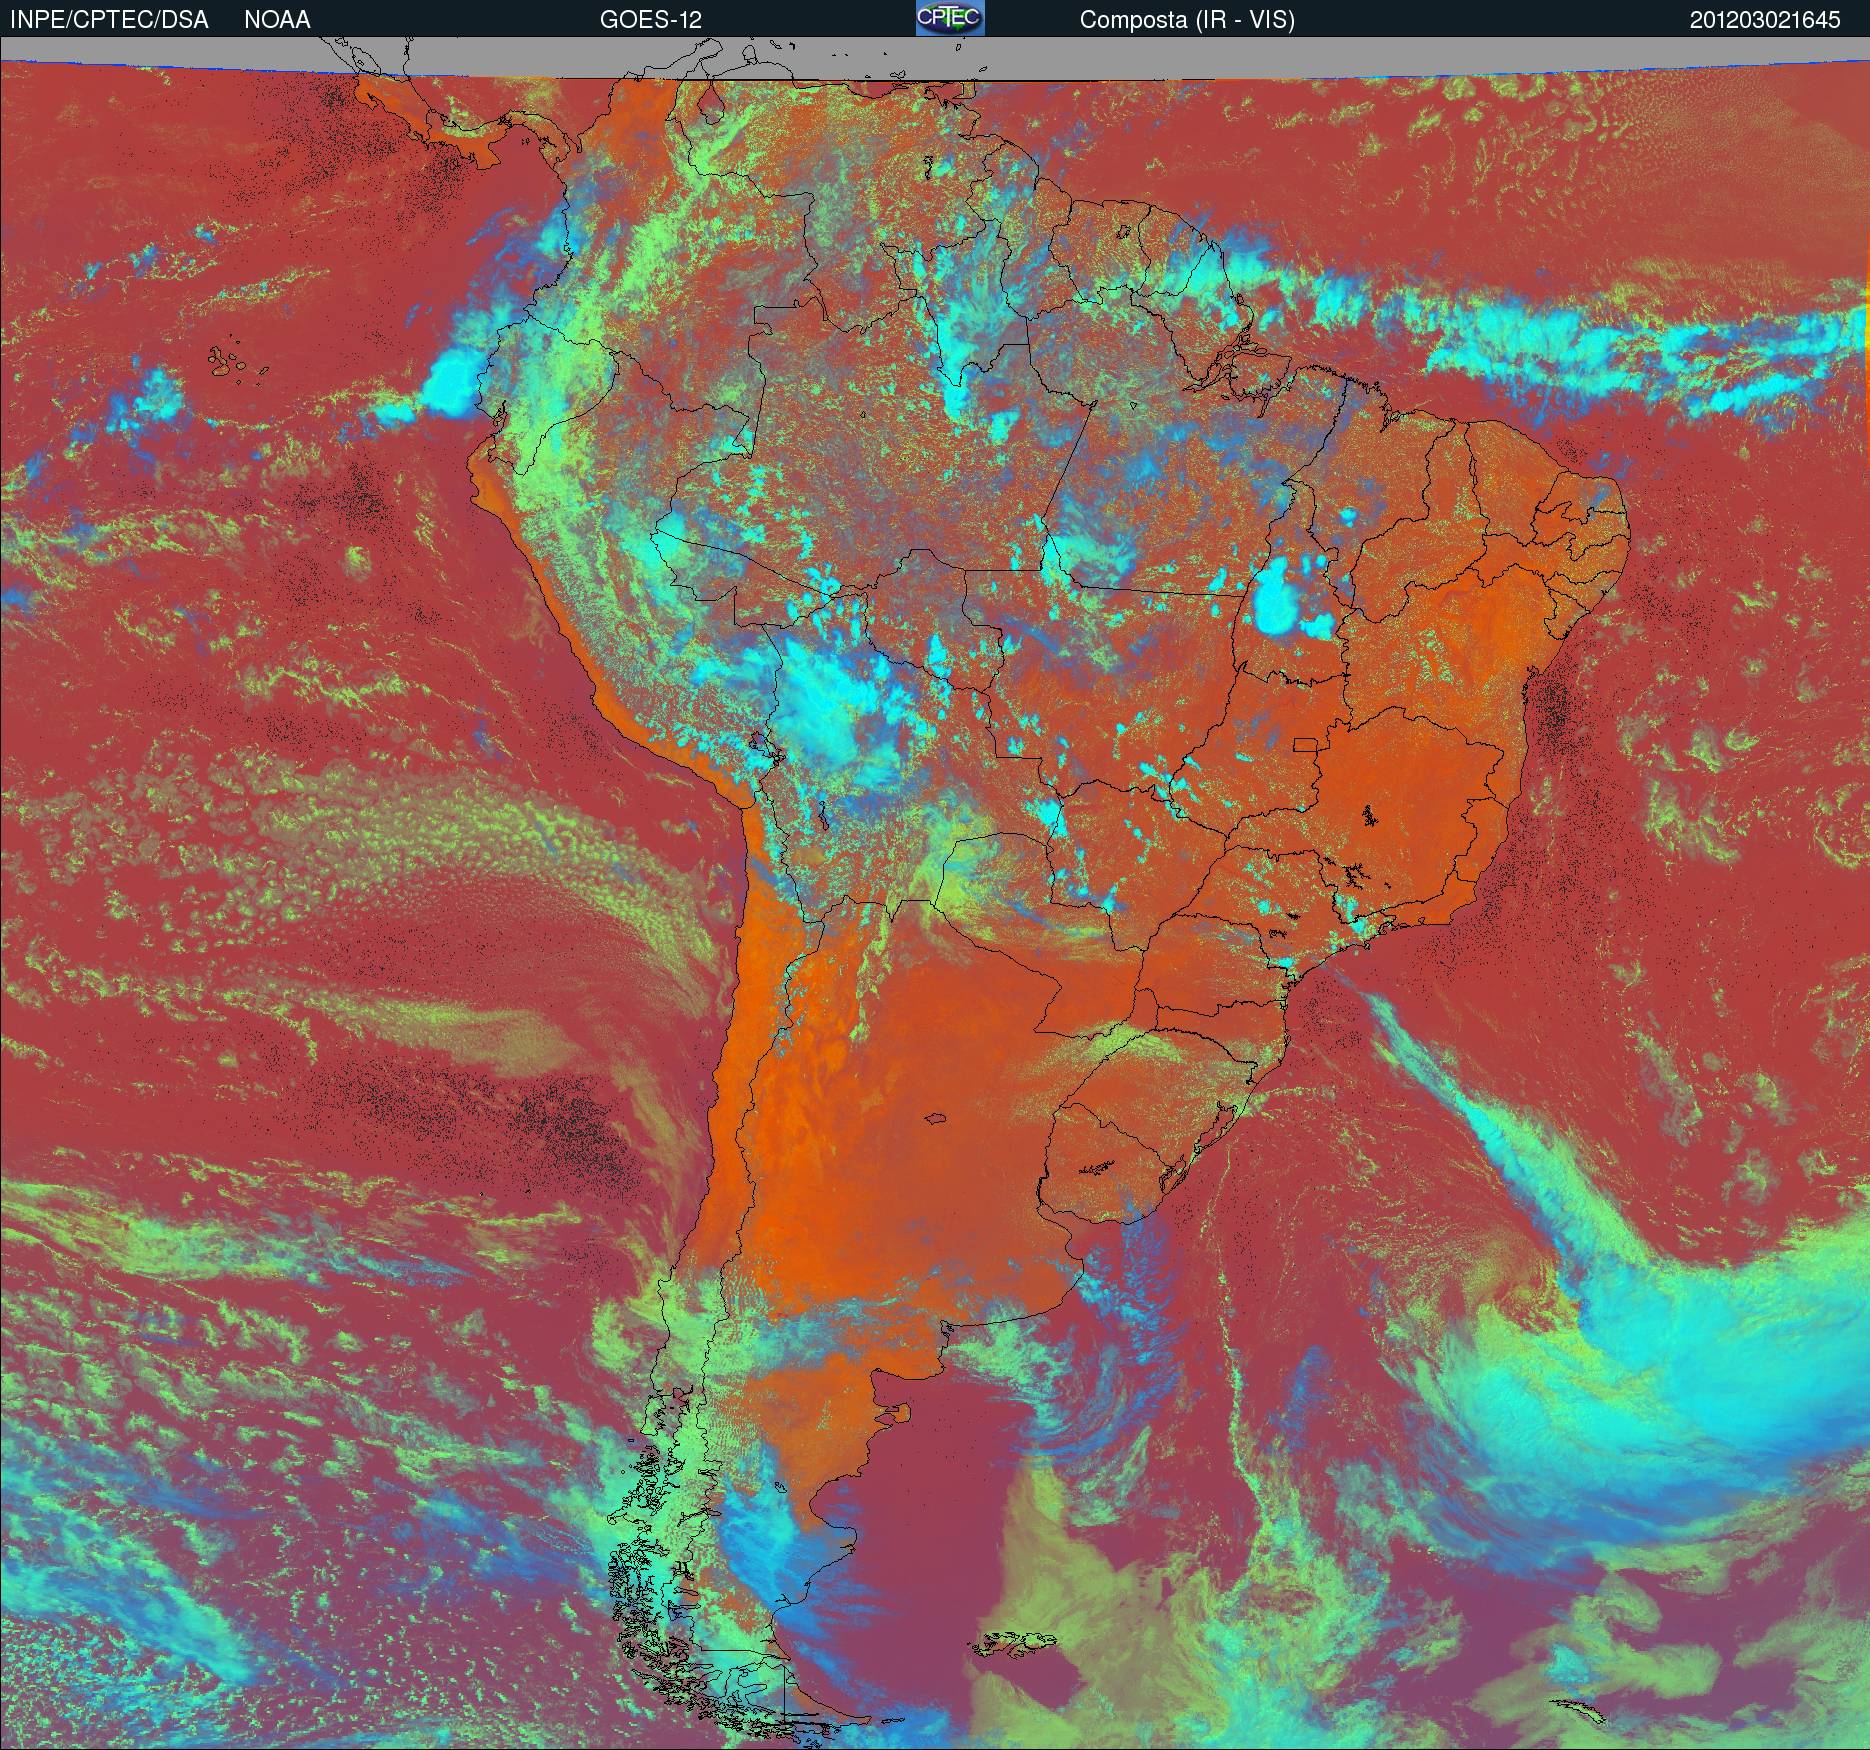Select the GOES-12 satellite label
Screen dimensions: 1870x1750
650,20
